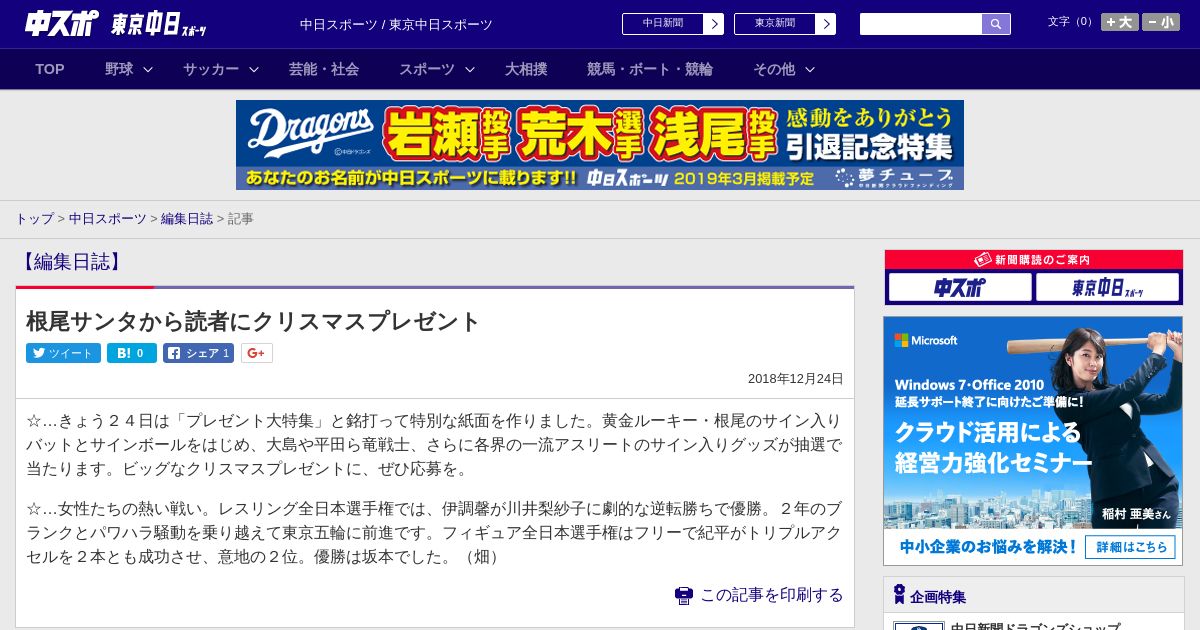Expand the サッカー dropdown chevron
The width and height of the screenshot is (1200, 630).
point(254,69)
